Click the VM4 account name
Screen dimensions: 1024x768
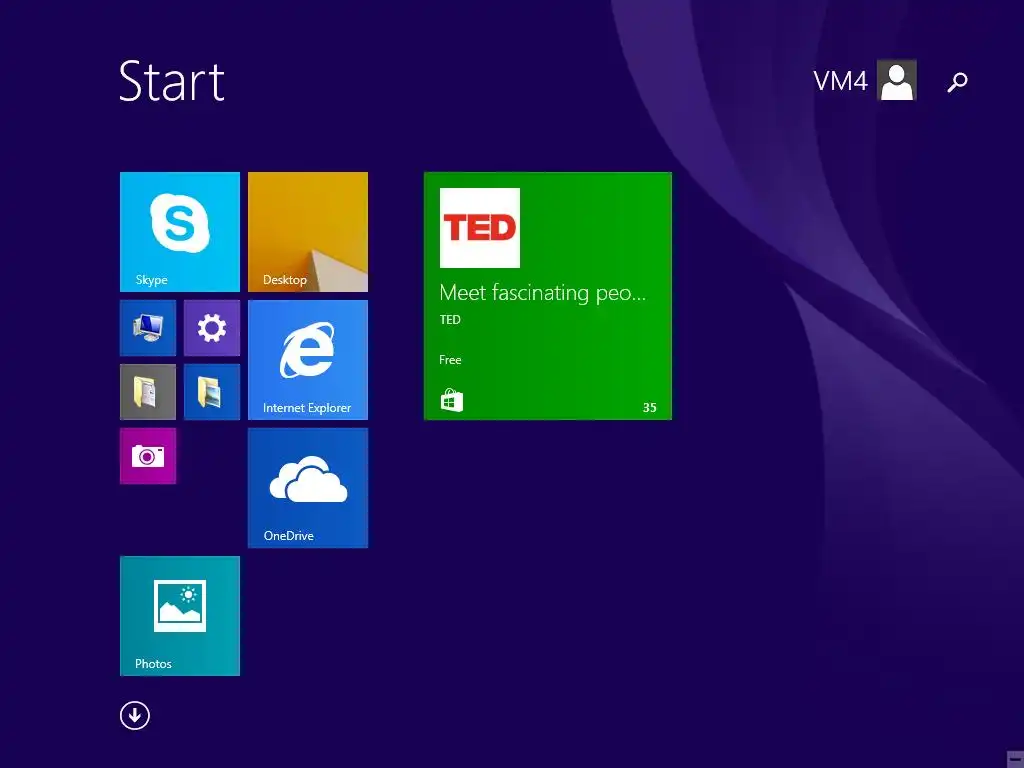840,81
